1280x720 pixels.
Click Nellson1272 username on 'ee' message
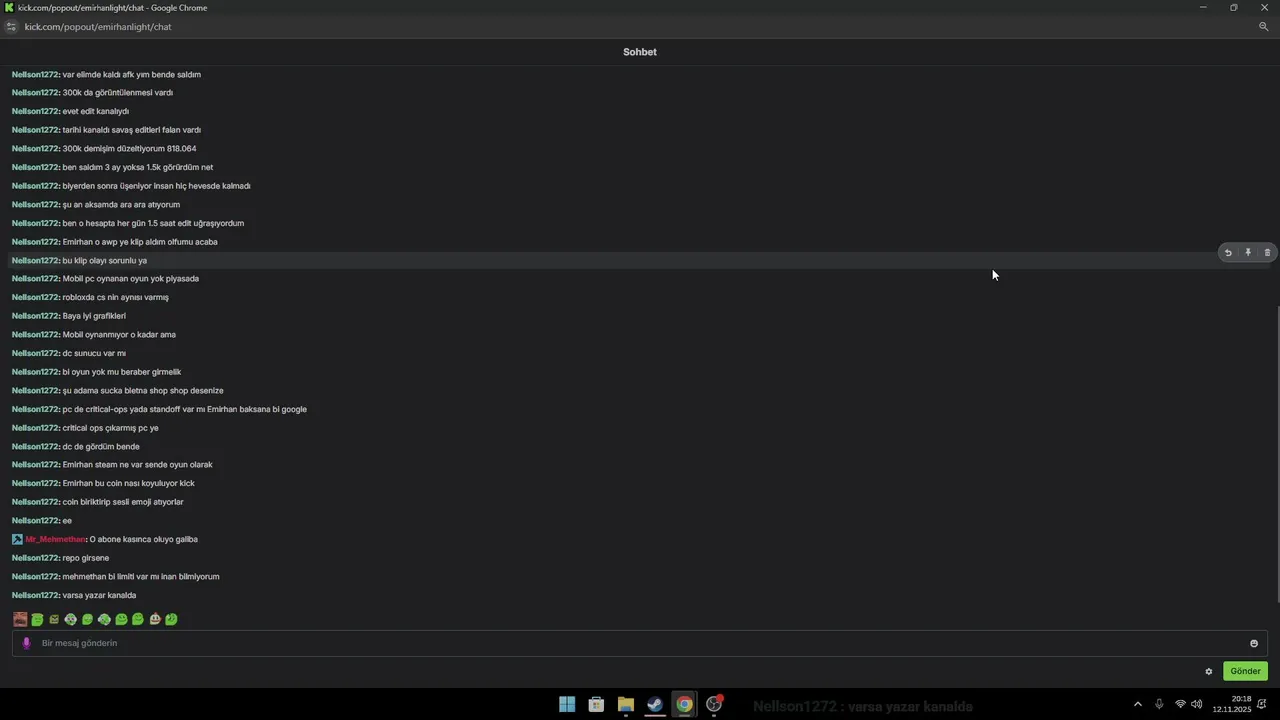coord(35,521)
